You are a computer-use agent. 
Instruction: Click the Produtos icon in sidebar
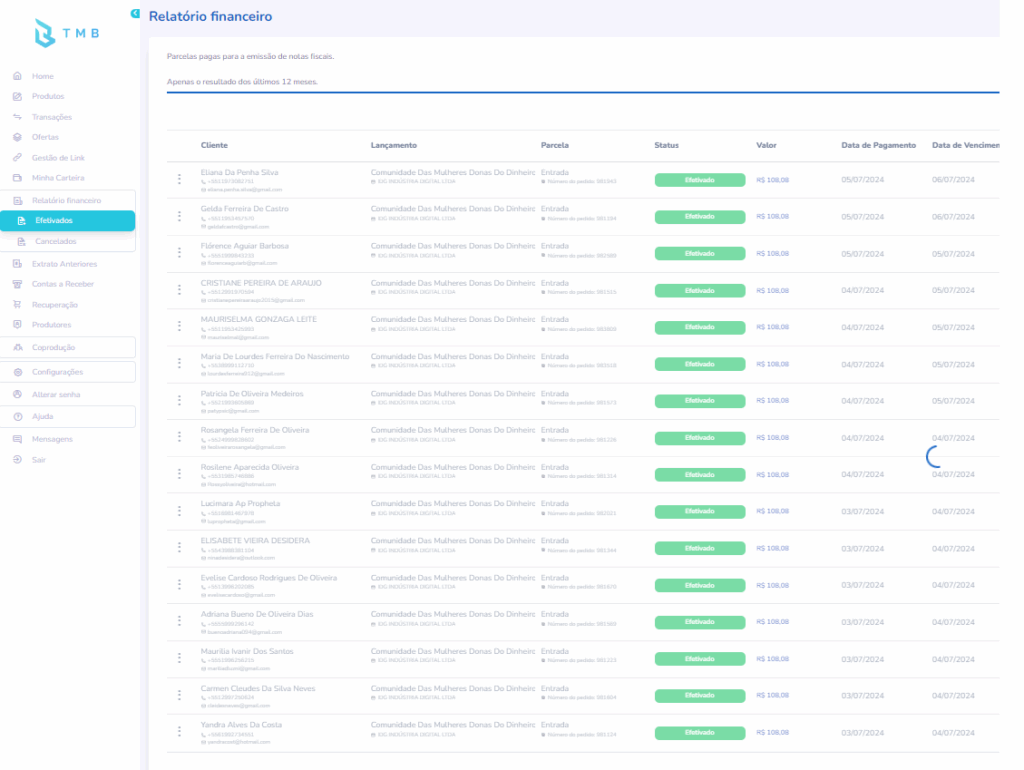pos(18,97)
